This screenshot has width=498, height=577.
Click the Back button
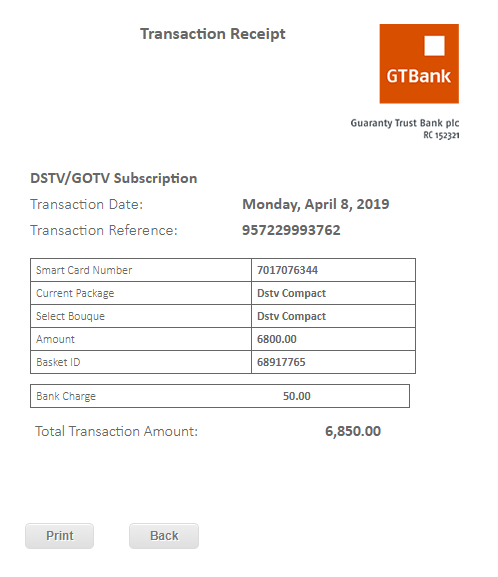tap(164, 536)
